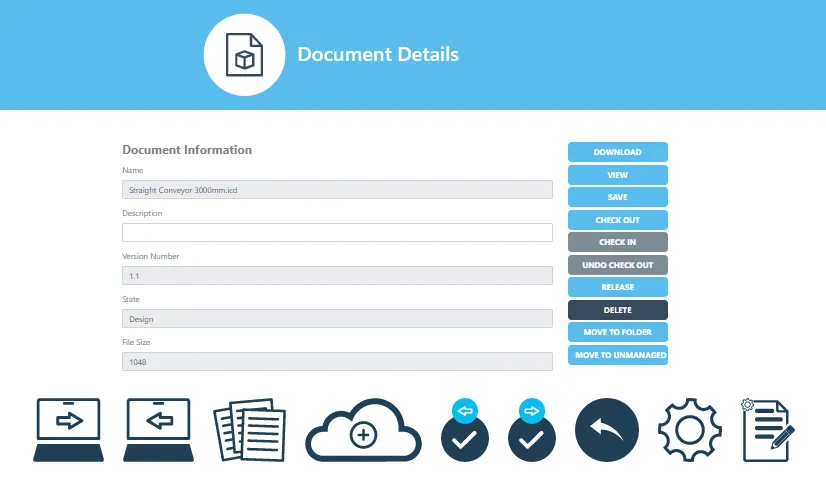Click the round undo arrow icon

click(x=607, y=430)
